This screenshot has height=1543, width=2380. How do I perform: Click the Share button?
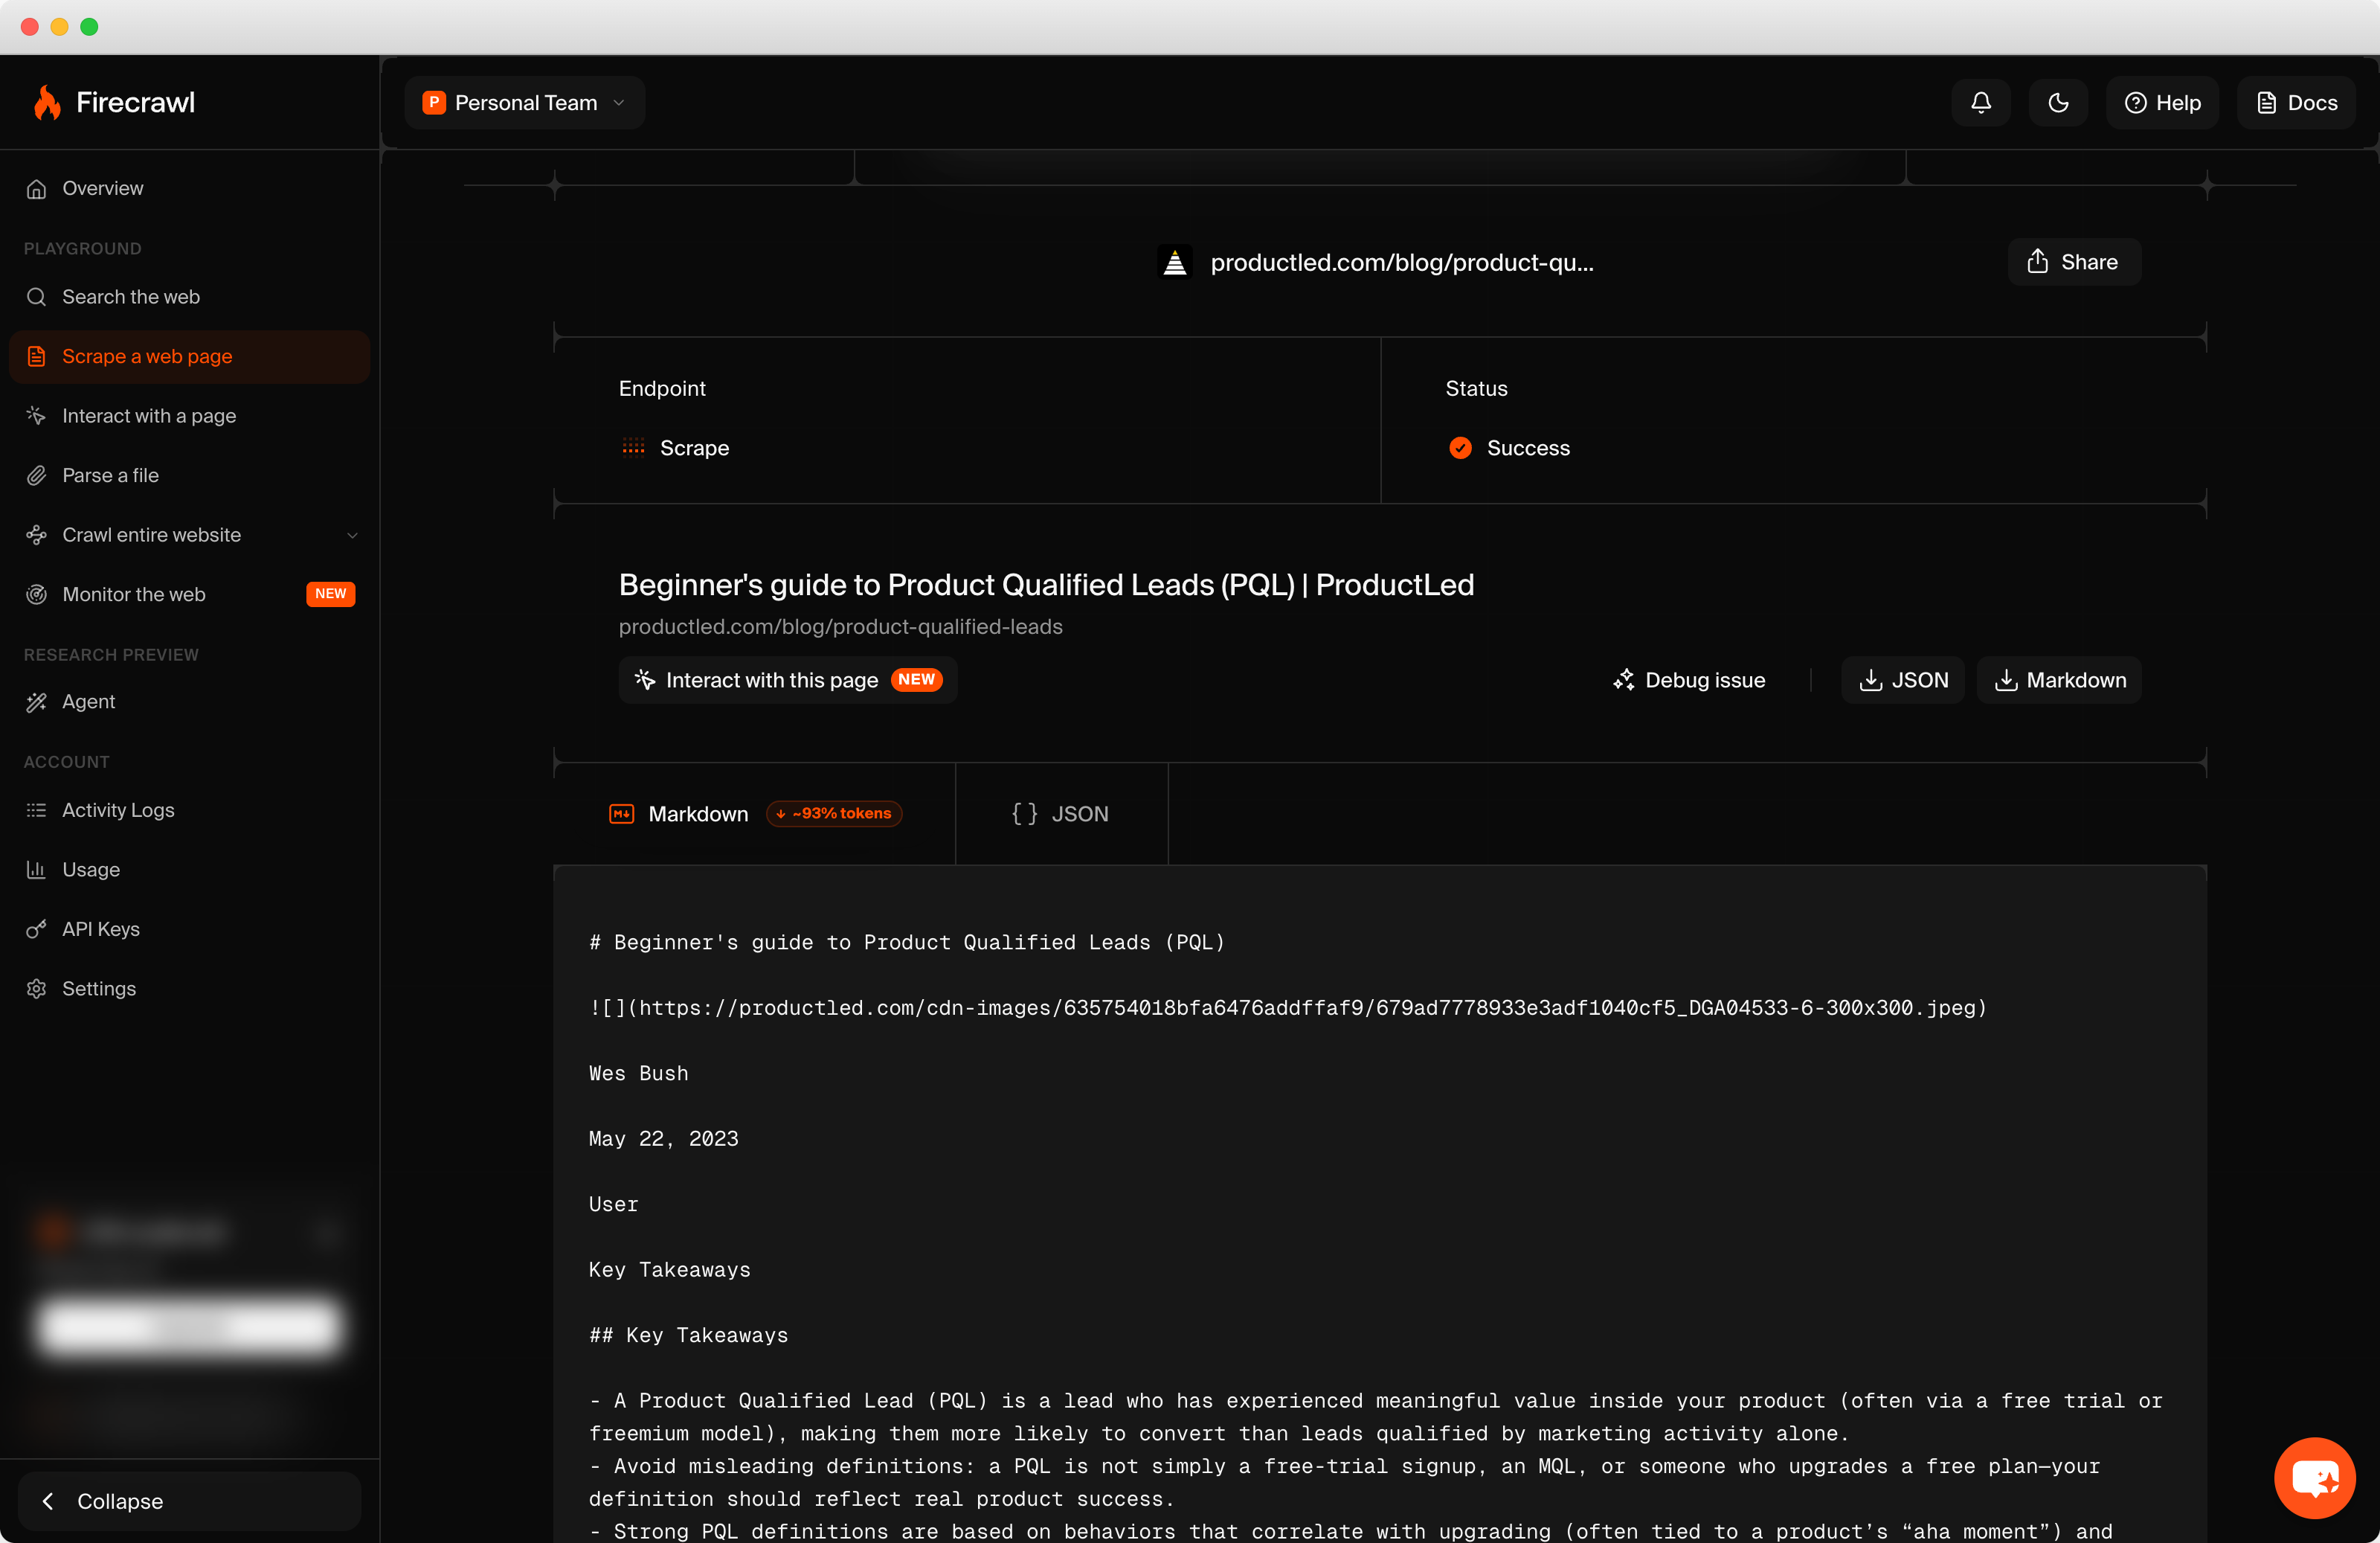2074,262
